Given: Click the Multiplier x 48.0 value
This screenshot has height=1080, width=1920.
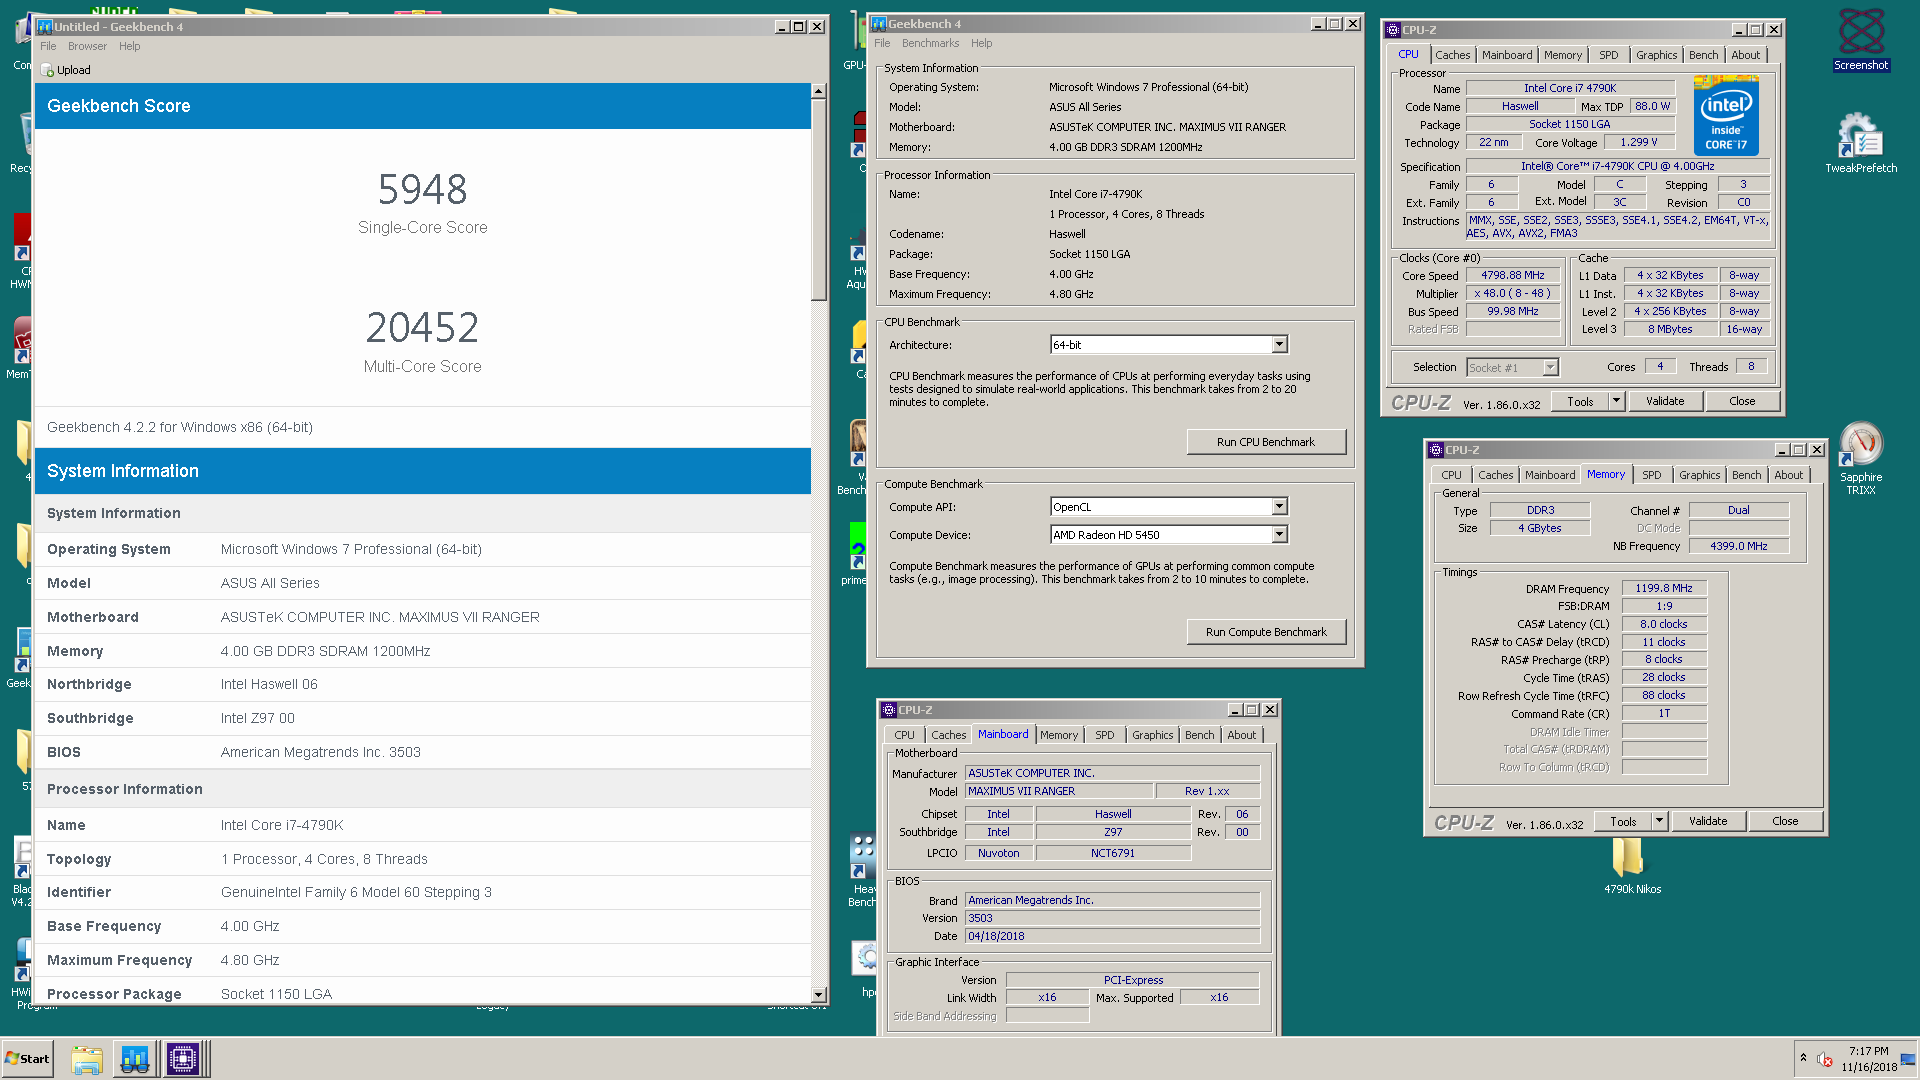Looking at the screenshot, I should [x=1512, y=293].
